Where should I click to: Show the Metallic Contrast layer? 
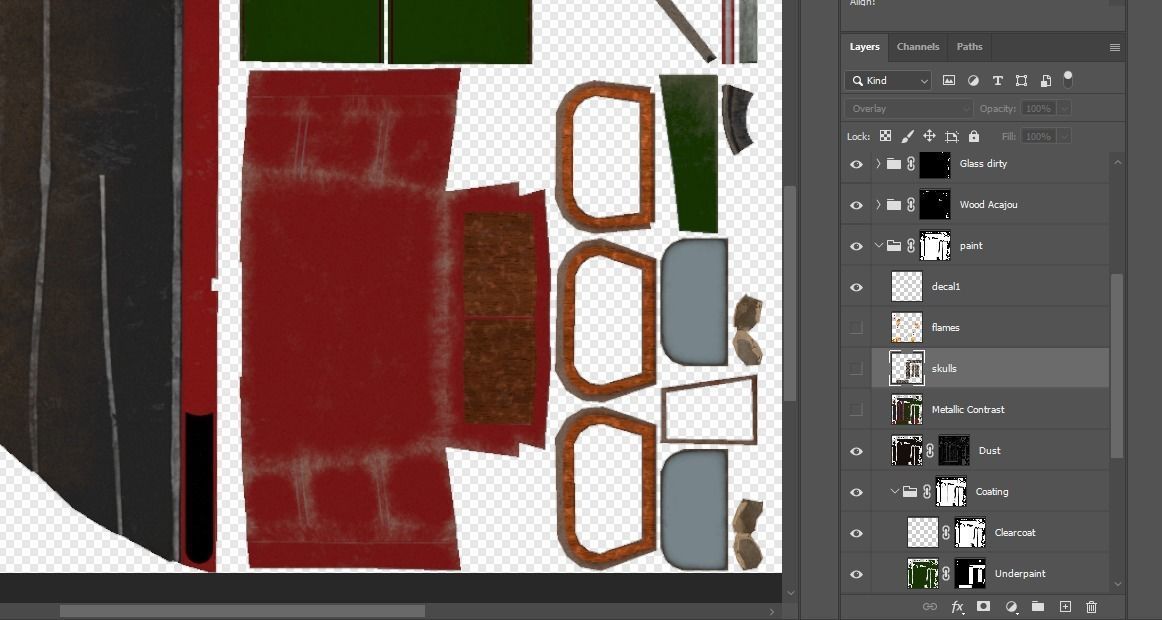coord(857,409)
